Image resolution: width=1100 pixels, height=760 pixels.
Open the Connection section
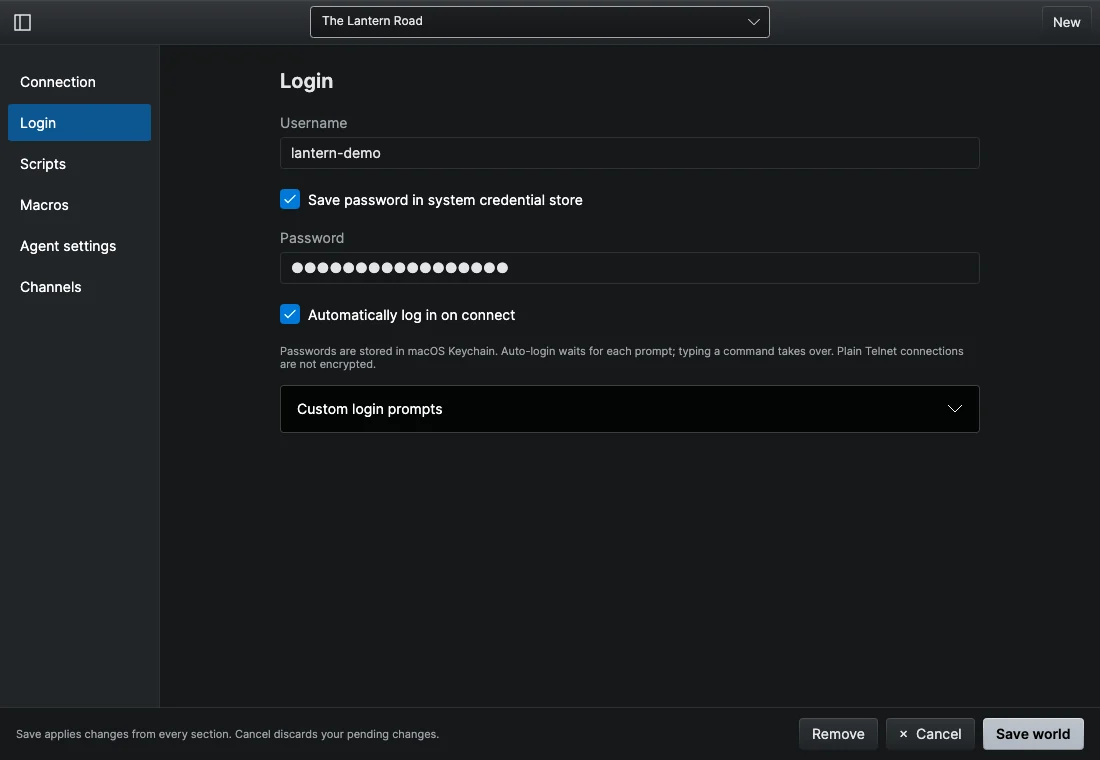tap(79, 82)
